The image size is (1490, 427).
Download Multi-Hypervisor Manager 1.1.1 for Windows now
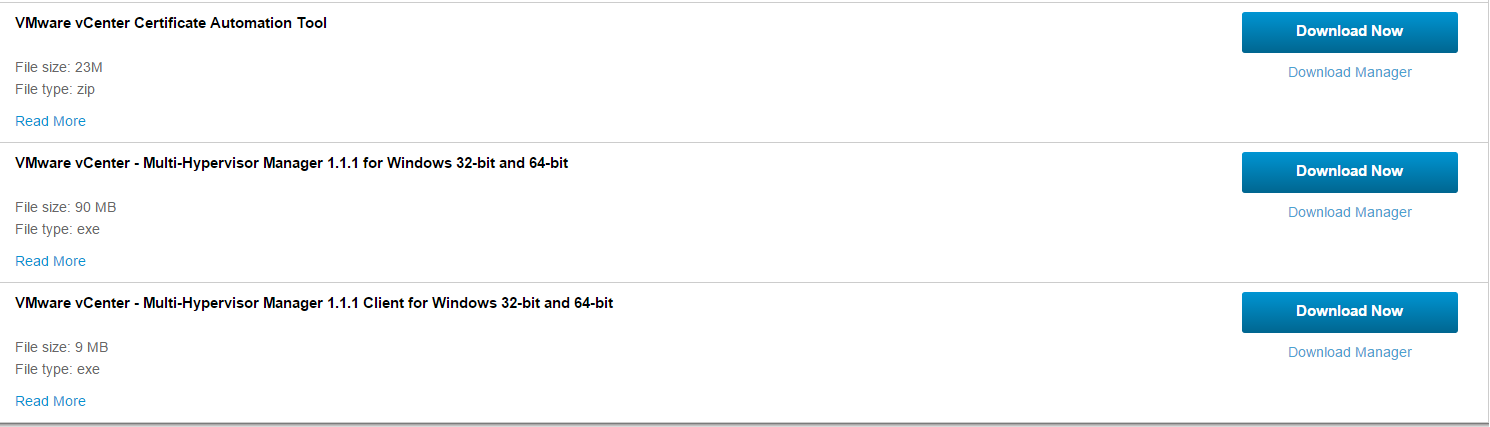click(x=1349, y=172)
